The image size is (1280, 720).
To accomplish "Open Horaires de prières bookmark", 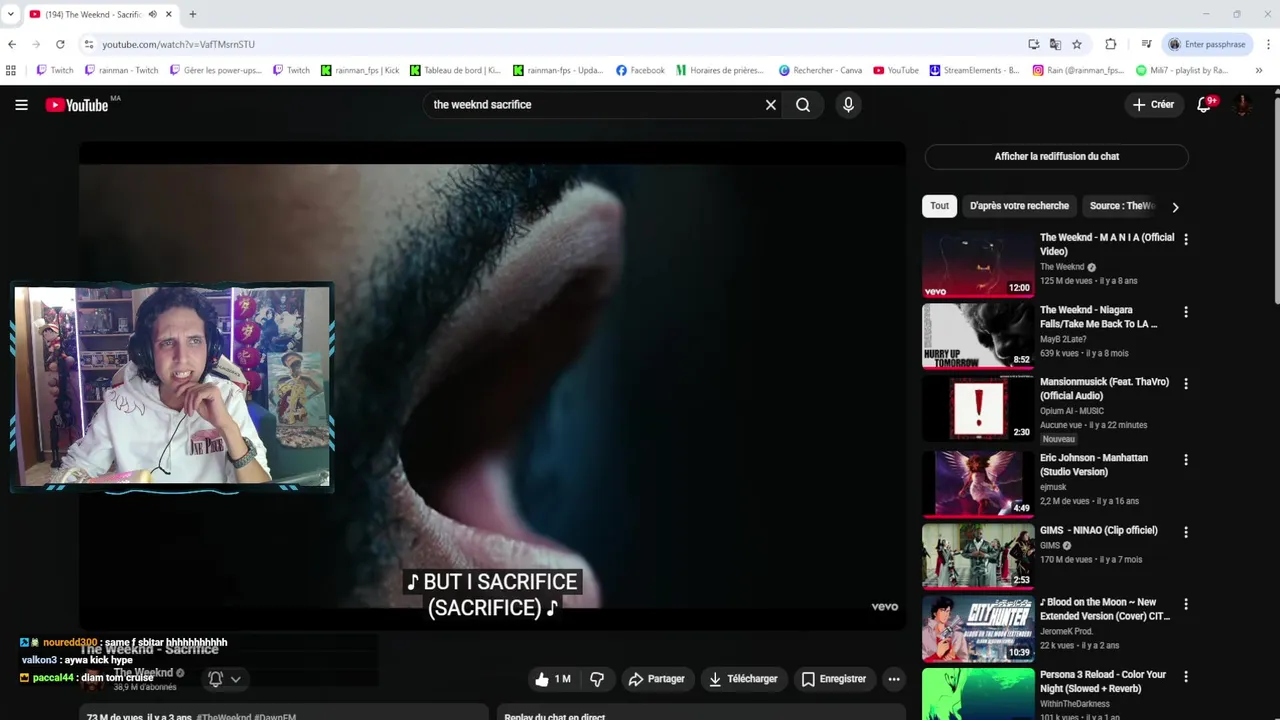I will [x=719, y=70].
